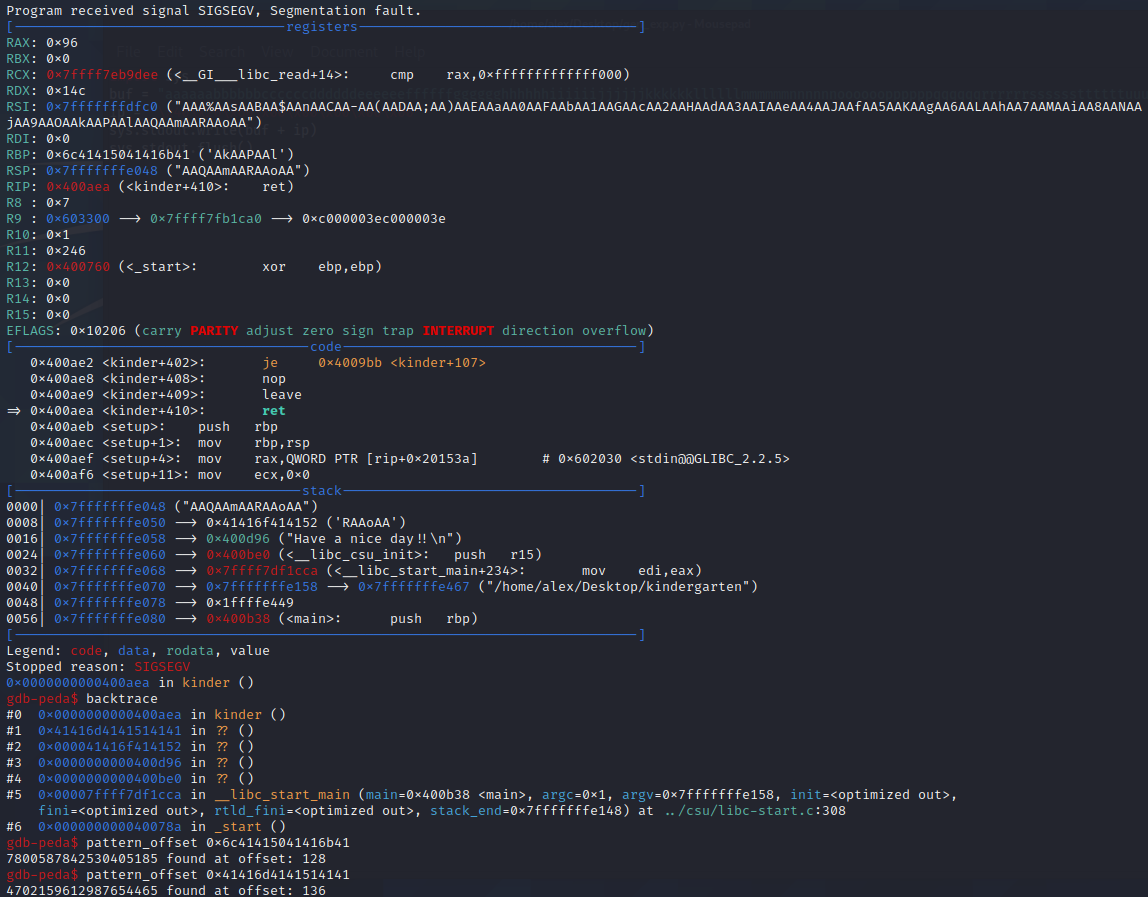Select the RDX value 0x14c
1148x897 pixels.
tap(66, 91)
